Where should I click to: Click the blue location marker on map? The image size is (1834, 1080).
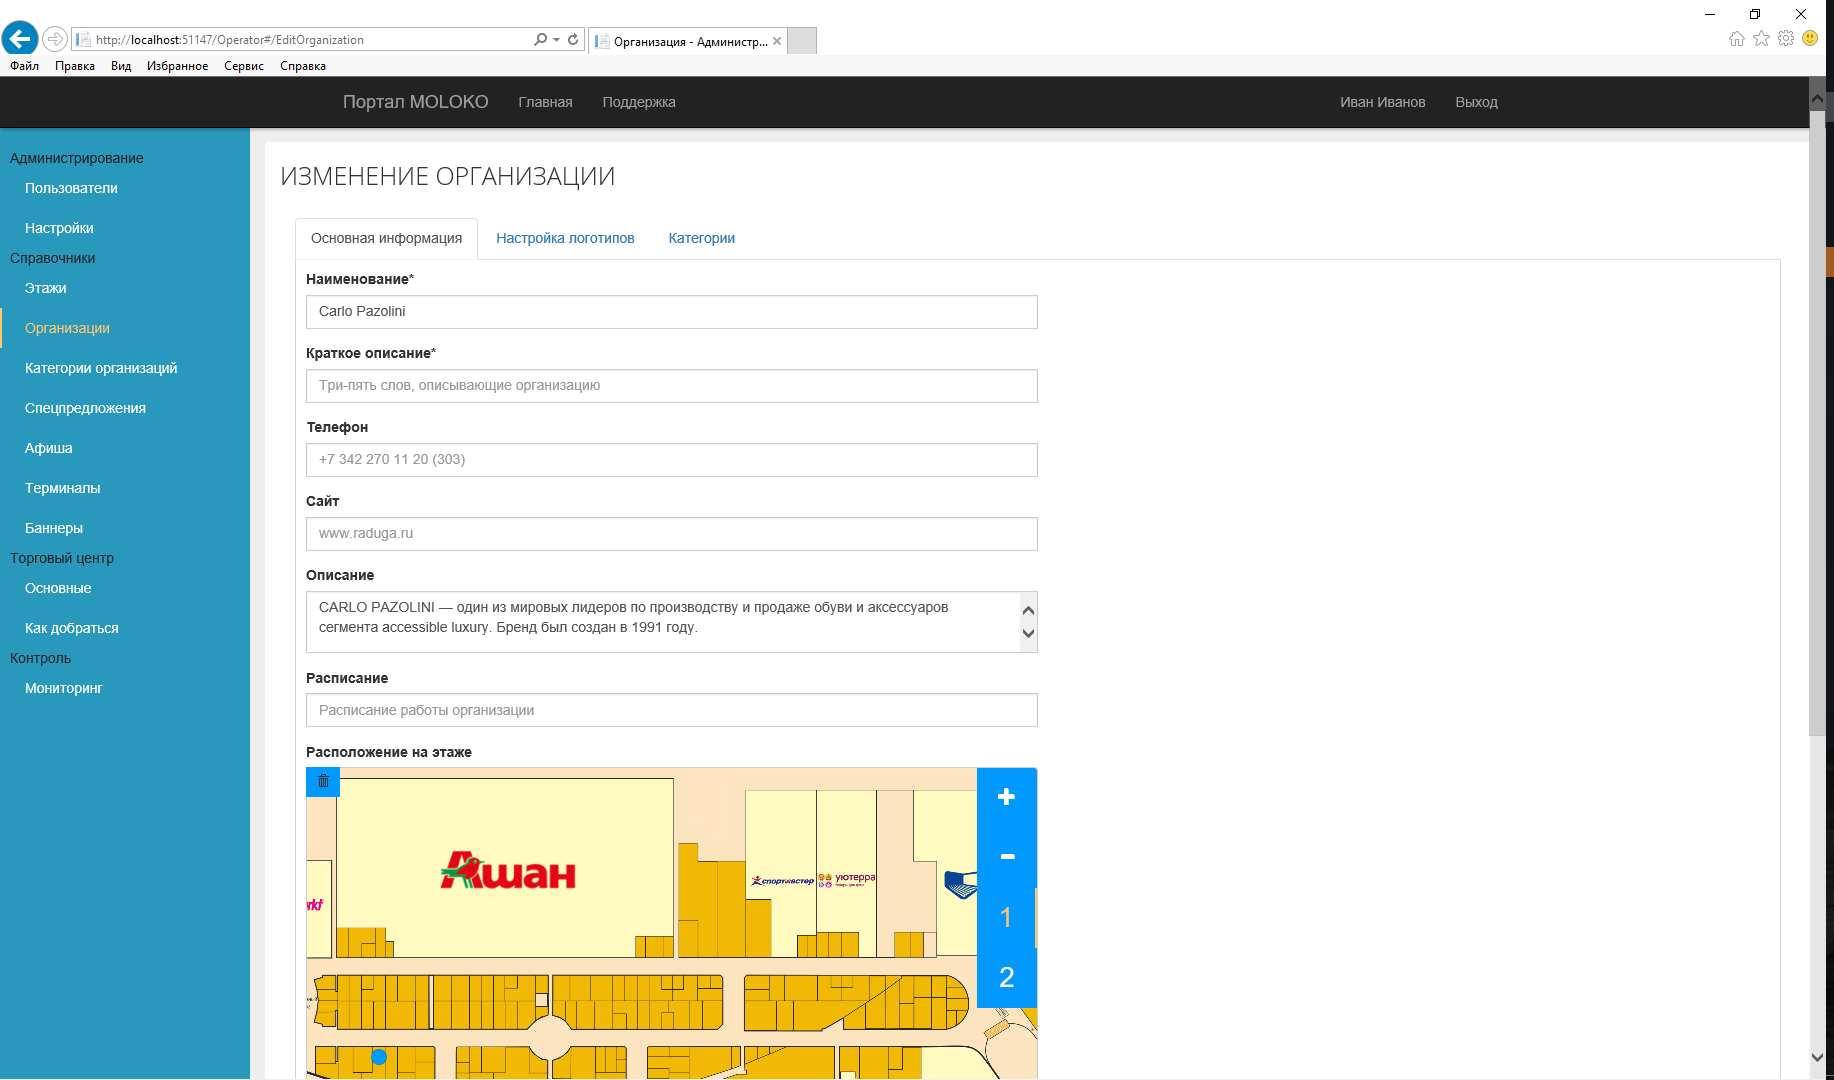click(379, 1056)
